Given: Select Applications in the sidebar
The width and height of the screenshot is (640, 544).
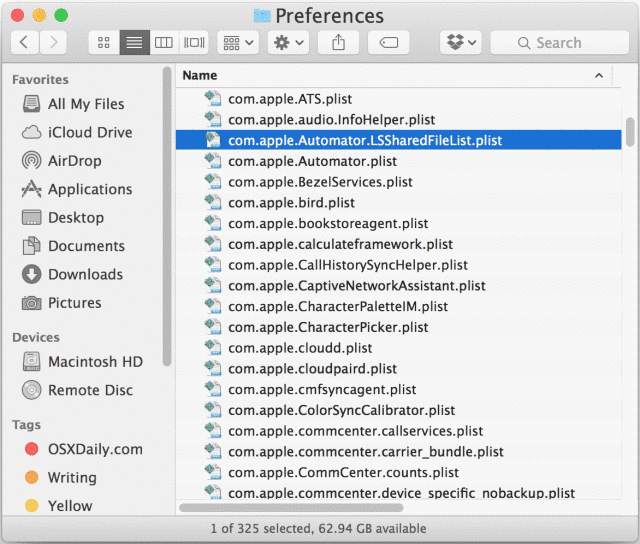Looking at the screenshot, I should (x=89, y=189).
